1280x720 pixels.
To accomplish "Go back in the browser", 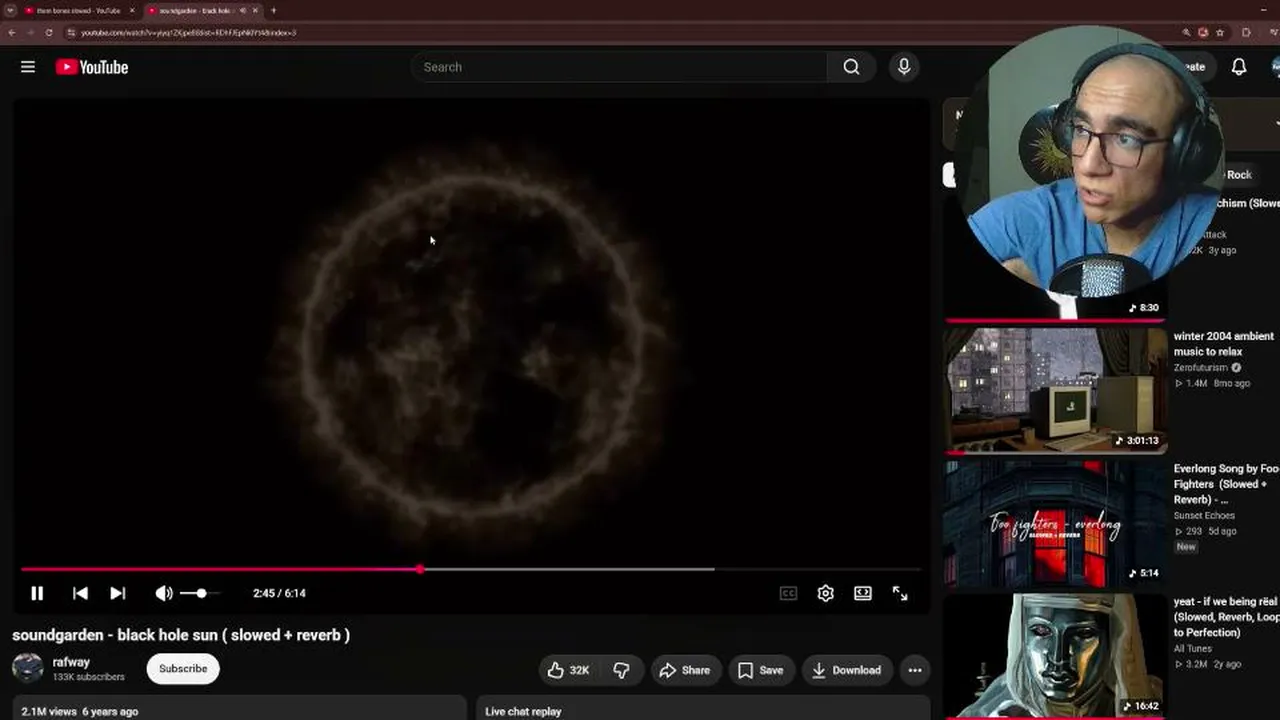I will pos(11,32).
